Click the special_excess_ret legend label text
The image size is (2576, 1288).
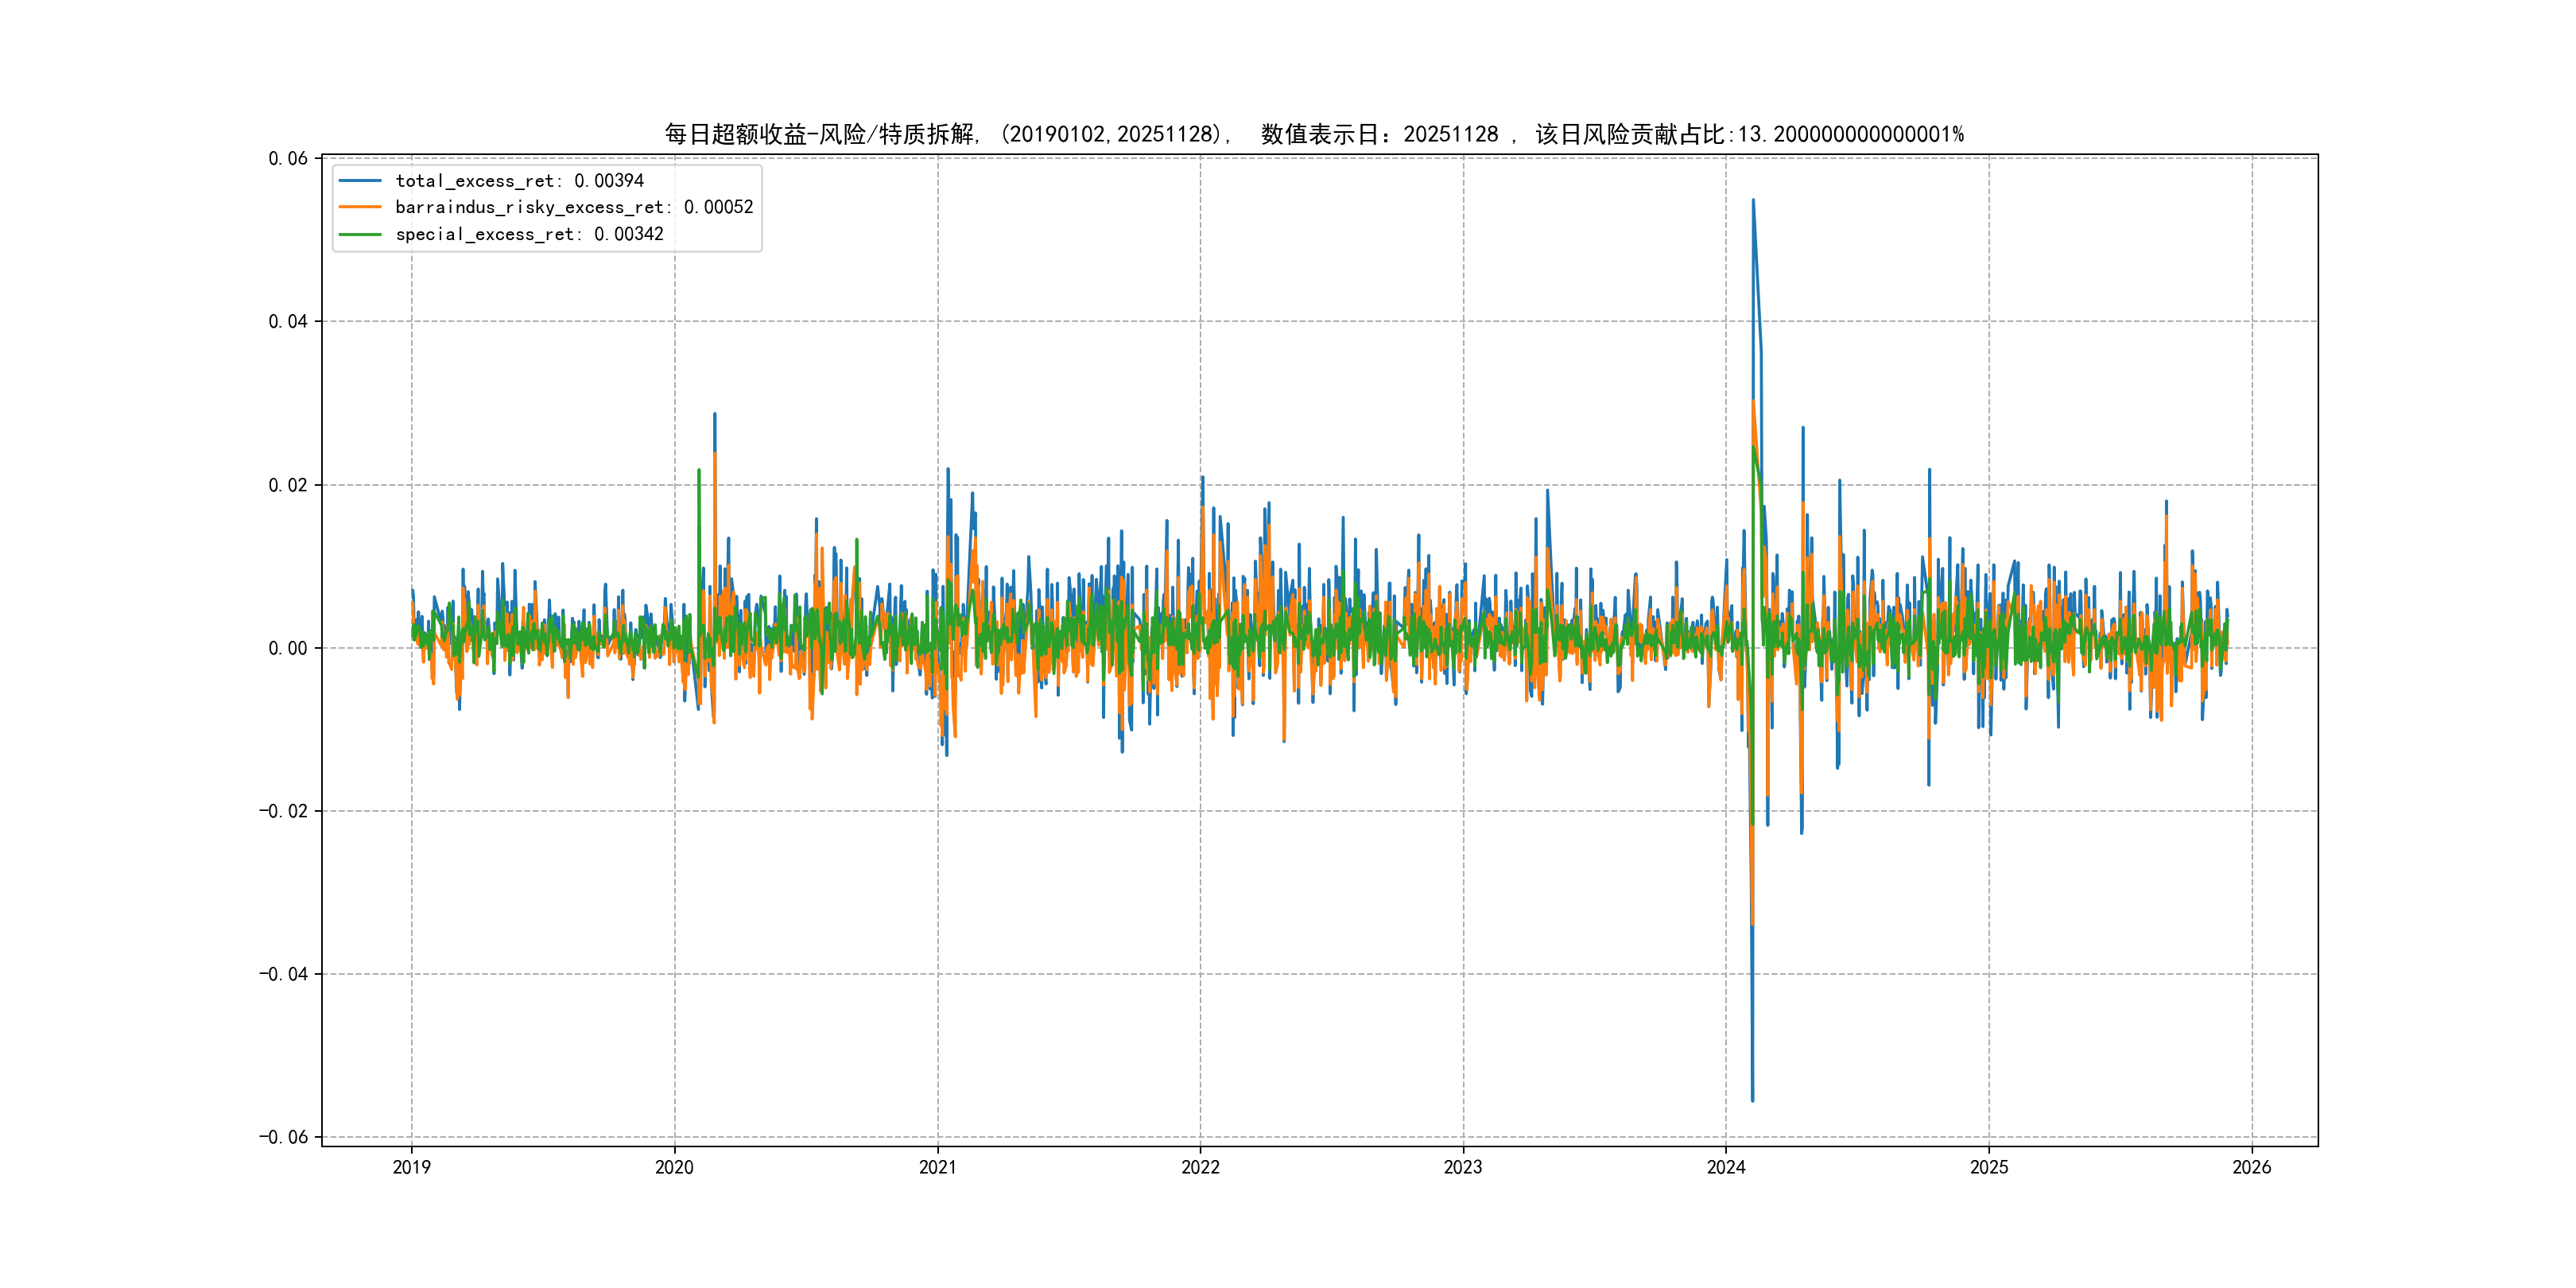[529, 234]
